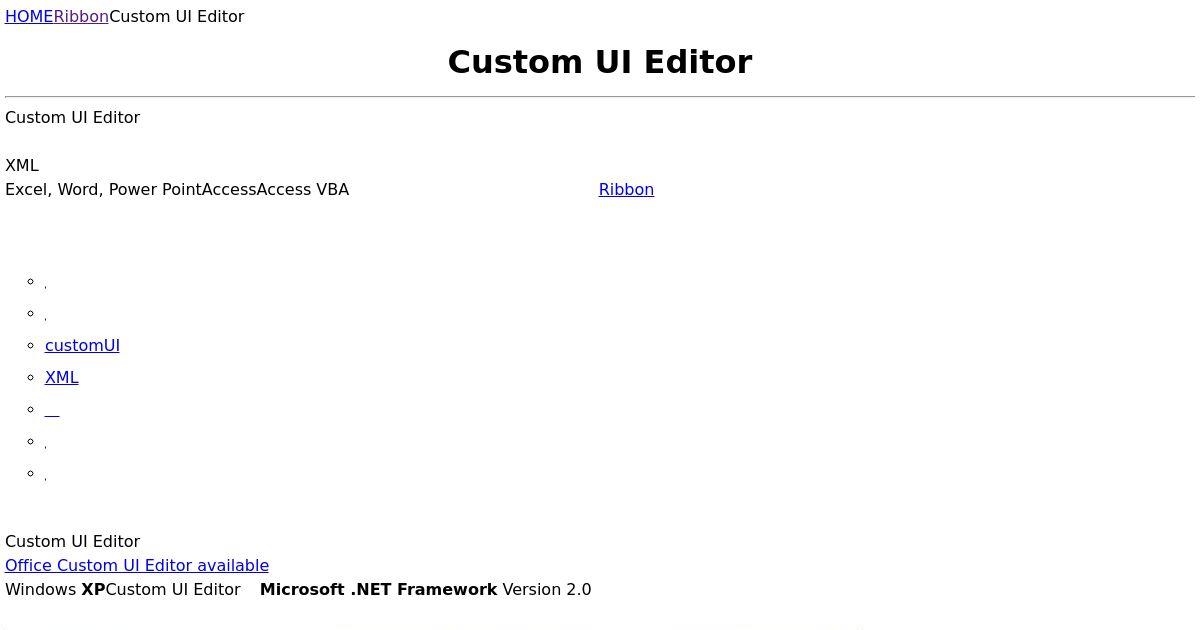
Task: Follow the XML link in the bullet list
Action: click(62, 377)
